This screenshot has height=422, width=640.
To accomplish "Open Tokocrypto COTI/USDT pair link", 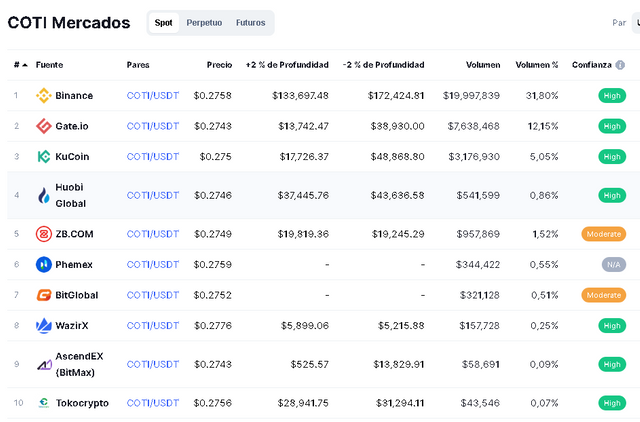I will click(153, 403).
